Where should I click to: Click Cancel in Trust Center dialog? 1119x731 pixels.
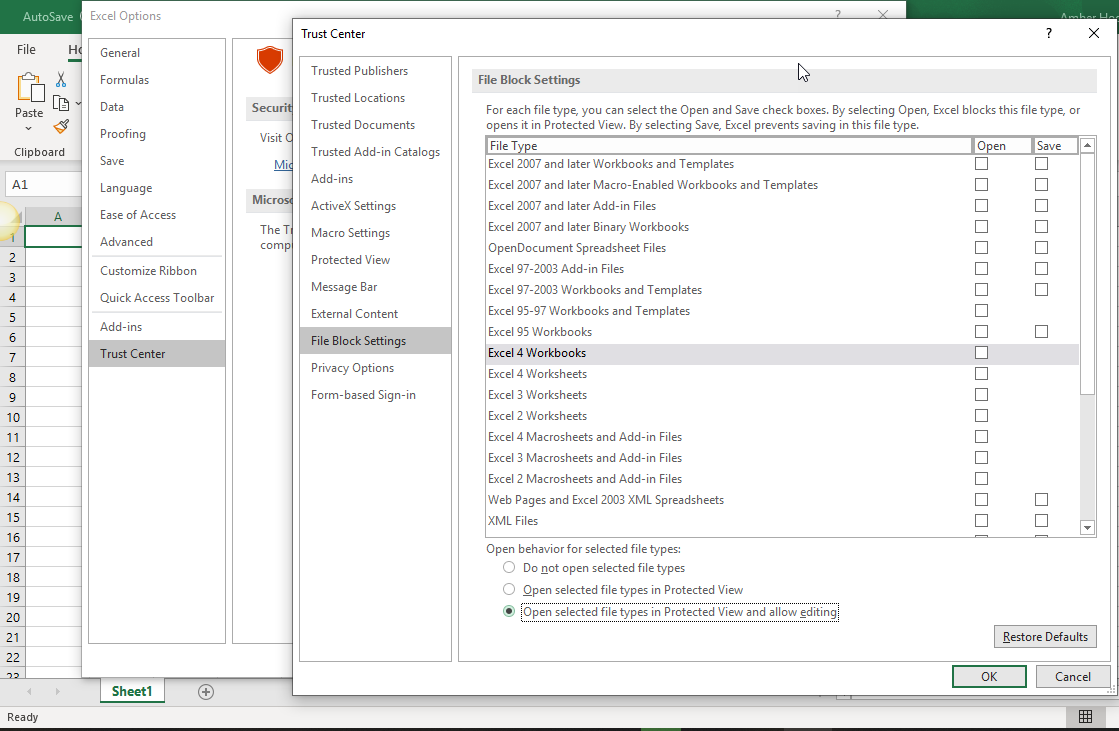point(1073,677)
